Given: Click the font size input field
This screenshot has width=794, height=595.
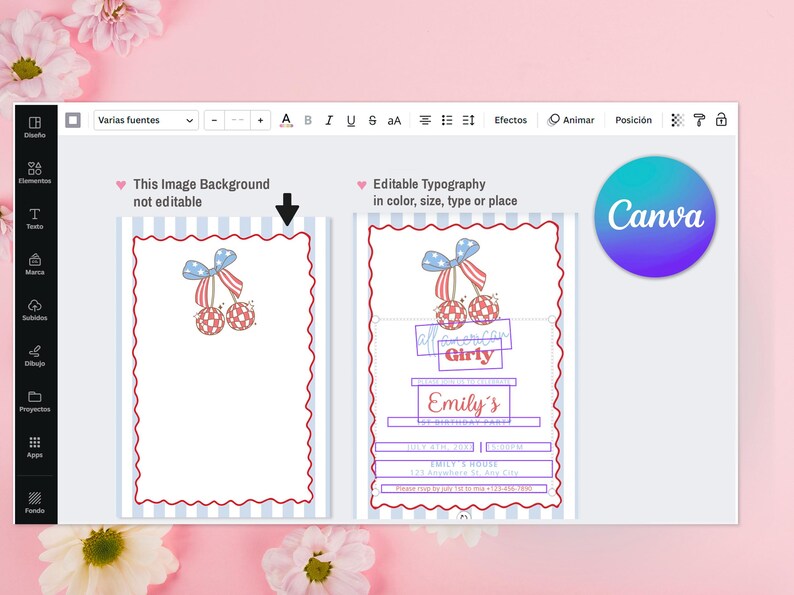Looking at the screenshot, I should coord(237,120).
